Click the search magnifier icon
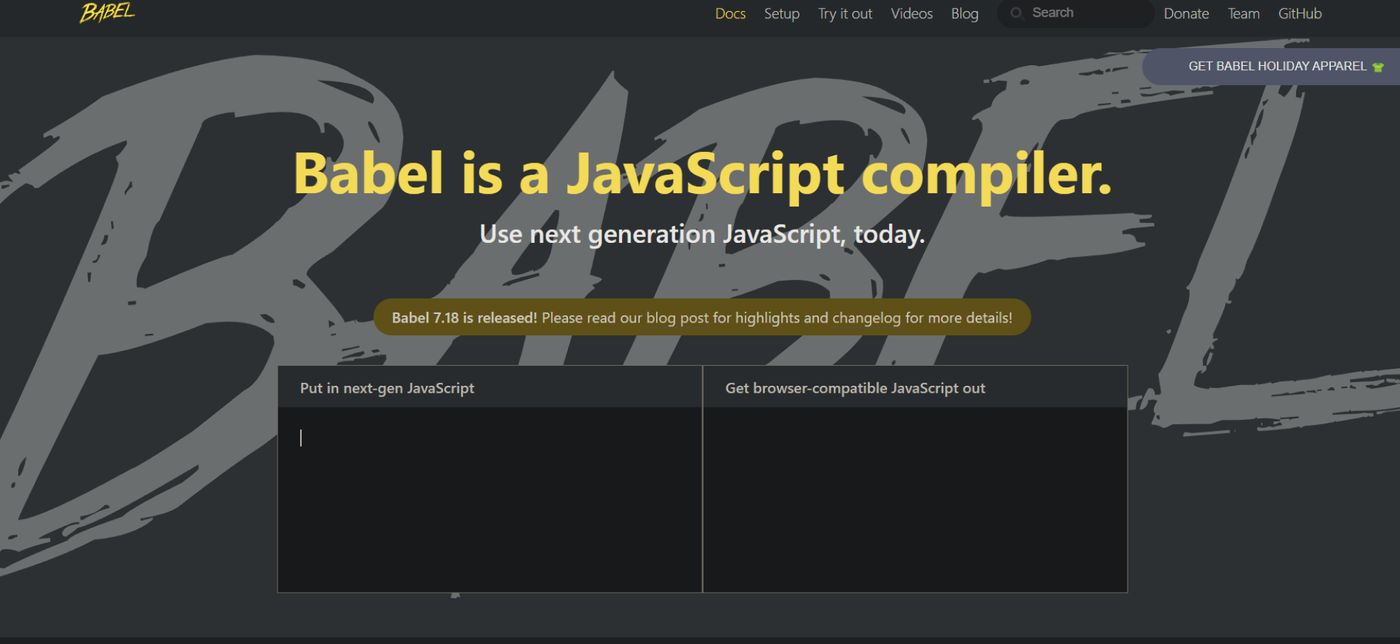Screen dimensions: 1400x644 click(1017, 13)
